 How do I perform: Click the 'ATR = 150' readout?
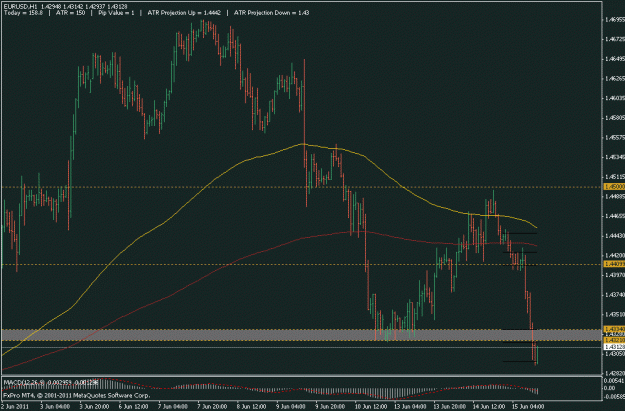70,13
